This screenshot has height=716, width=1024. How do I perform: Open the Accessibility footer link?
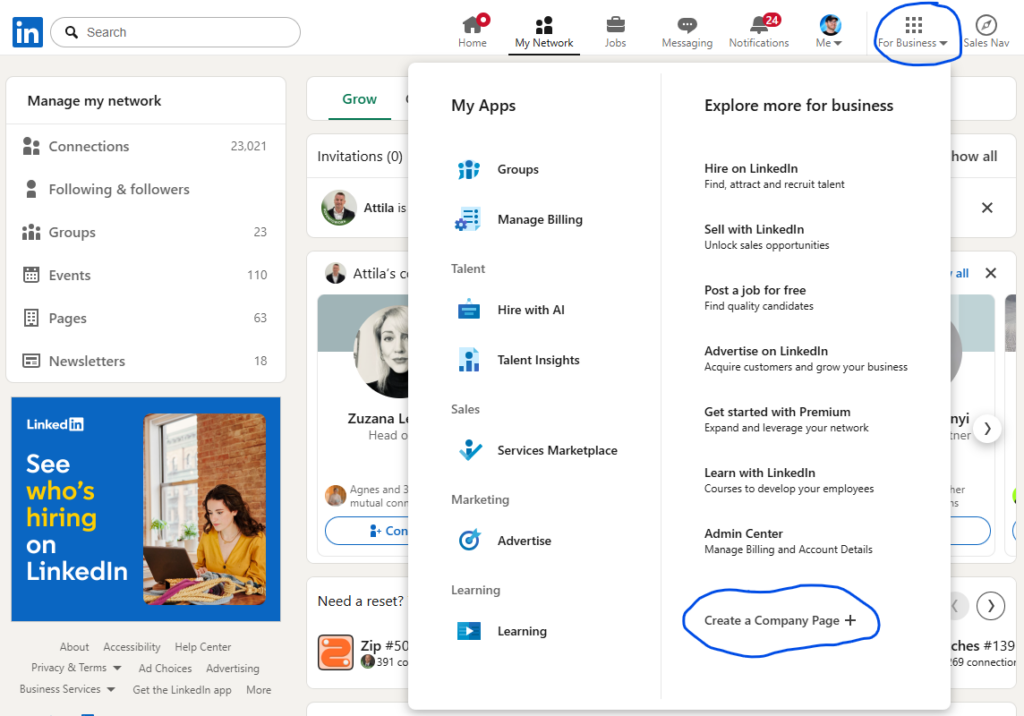pos(132,647)
